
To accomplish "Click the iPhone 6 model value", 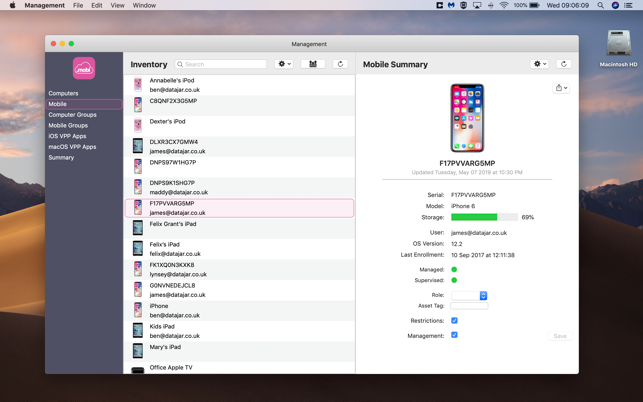I will [463, 206].
